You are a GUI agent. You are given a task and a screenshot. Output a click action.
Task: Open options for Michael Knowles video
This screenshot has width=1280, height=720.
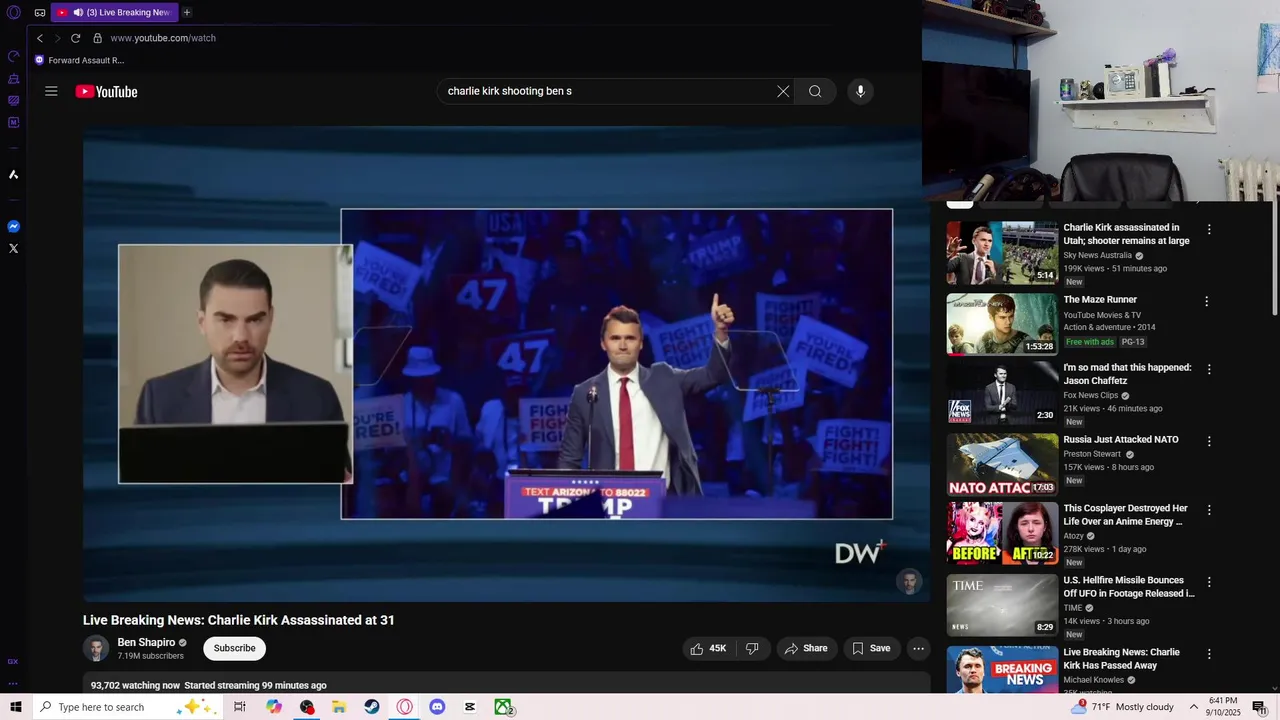point(1209,654)
